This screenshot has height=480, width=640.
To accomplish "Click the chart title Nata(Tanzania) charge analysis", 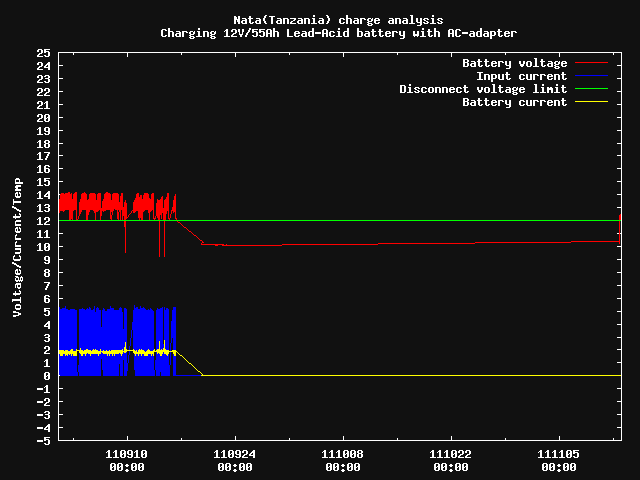I will (338, 20).
